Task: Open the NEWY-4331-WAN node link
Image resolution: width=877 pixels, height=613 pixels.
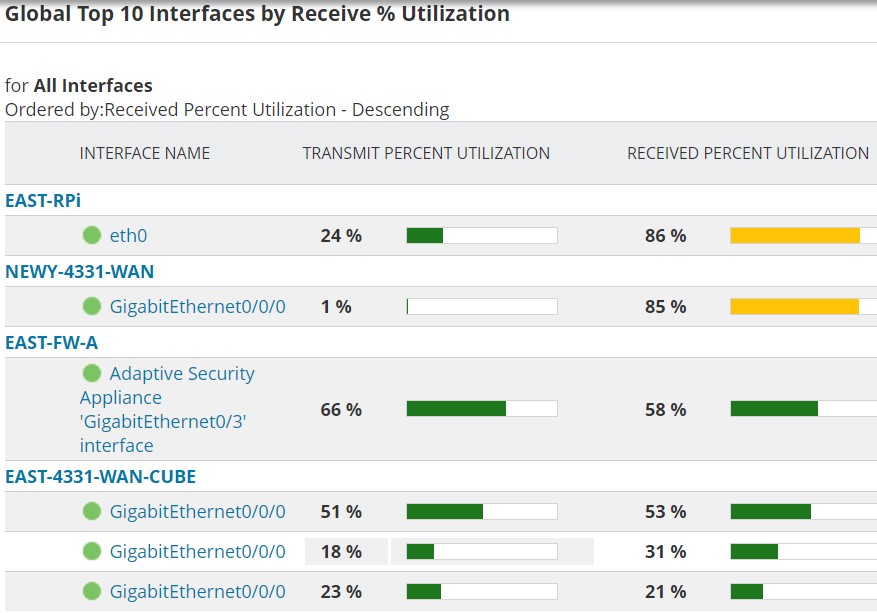Action: coord(79,271)
